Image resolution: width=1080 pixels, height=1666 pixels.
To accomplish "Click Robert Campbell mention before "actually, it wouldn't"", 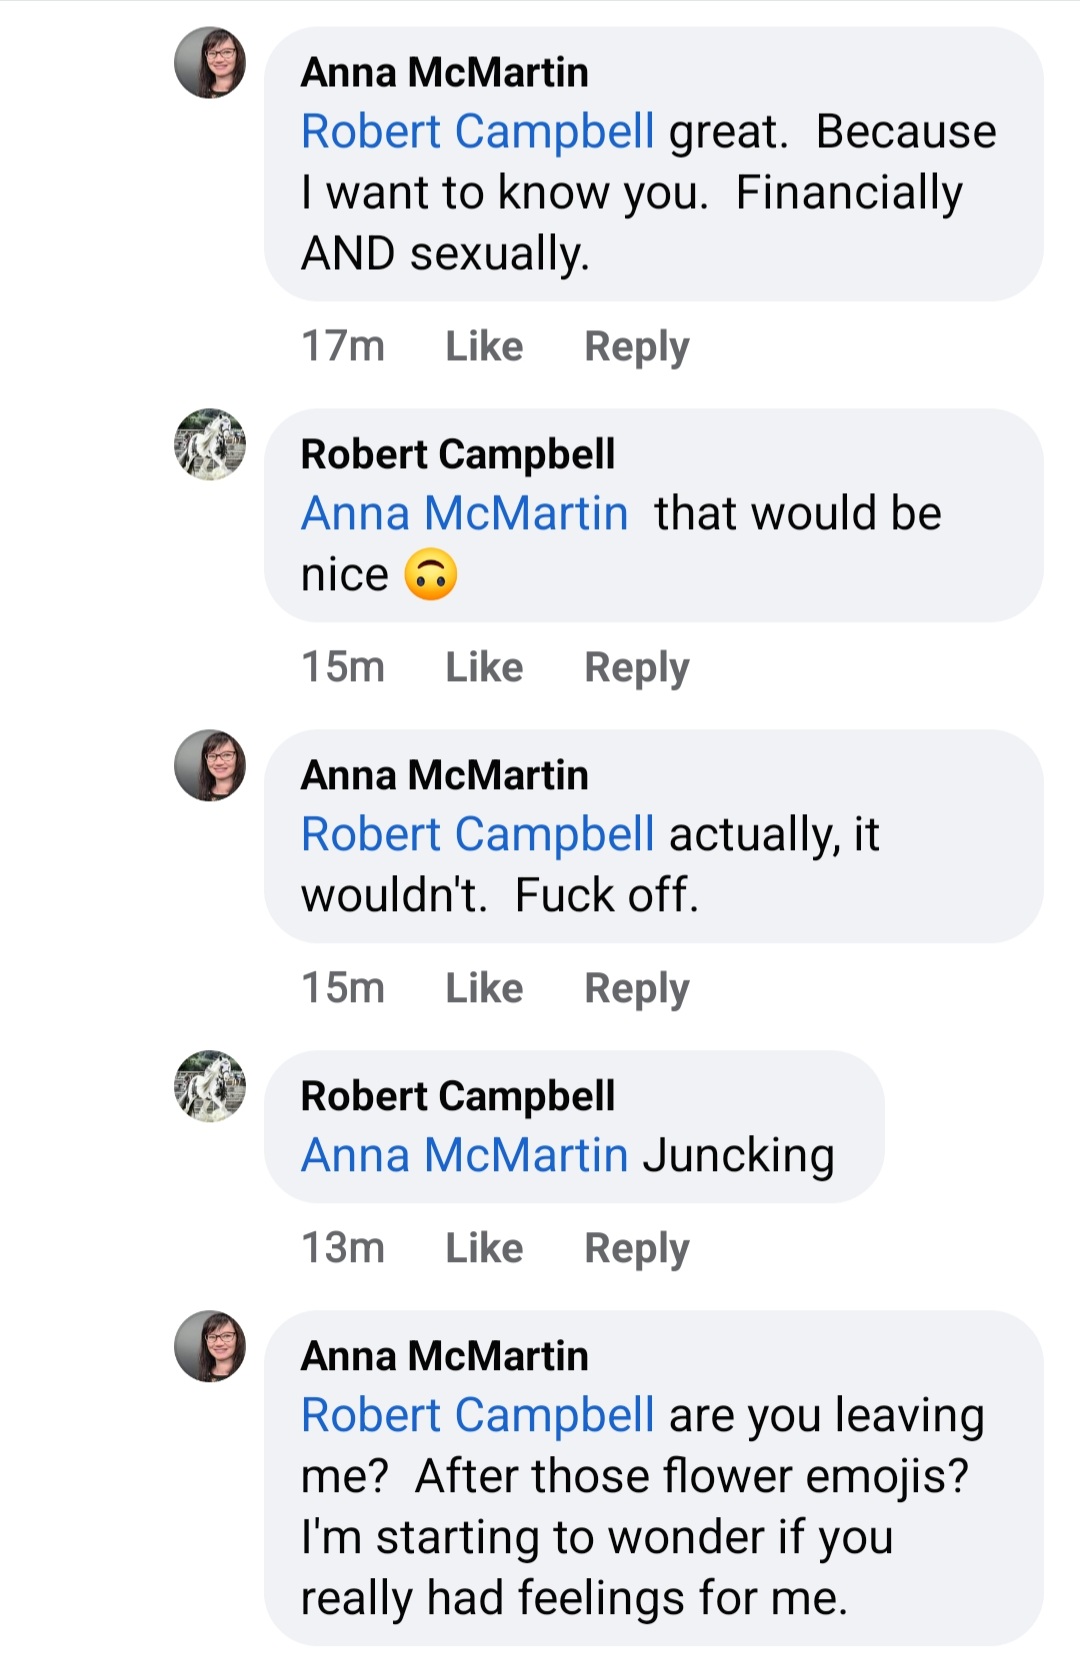I will pos(478,835).
